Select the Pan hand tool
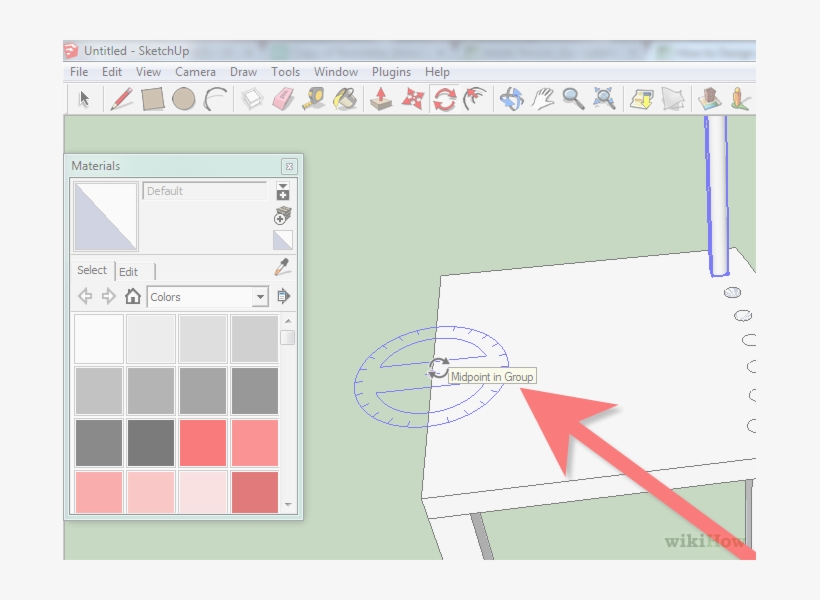The height and width of the screenshot is (600, 820). (543, 99)
